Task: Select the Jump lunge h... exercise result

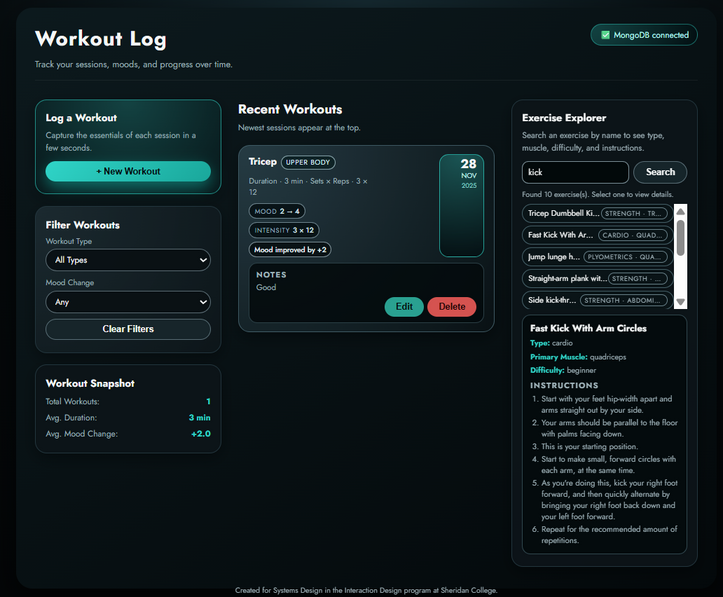Action: tap(597, 257)
